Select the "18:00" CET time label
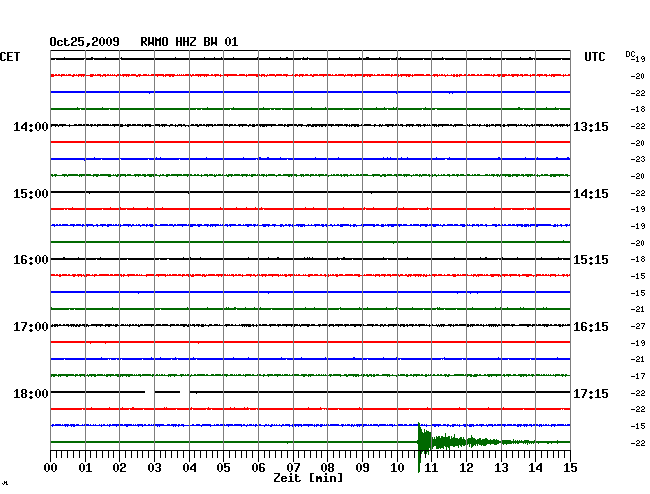Screen dimensions: 650x494 [31, 393]
